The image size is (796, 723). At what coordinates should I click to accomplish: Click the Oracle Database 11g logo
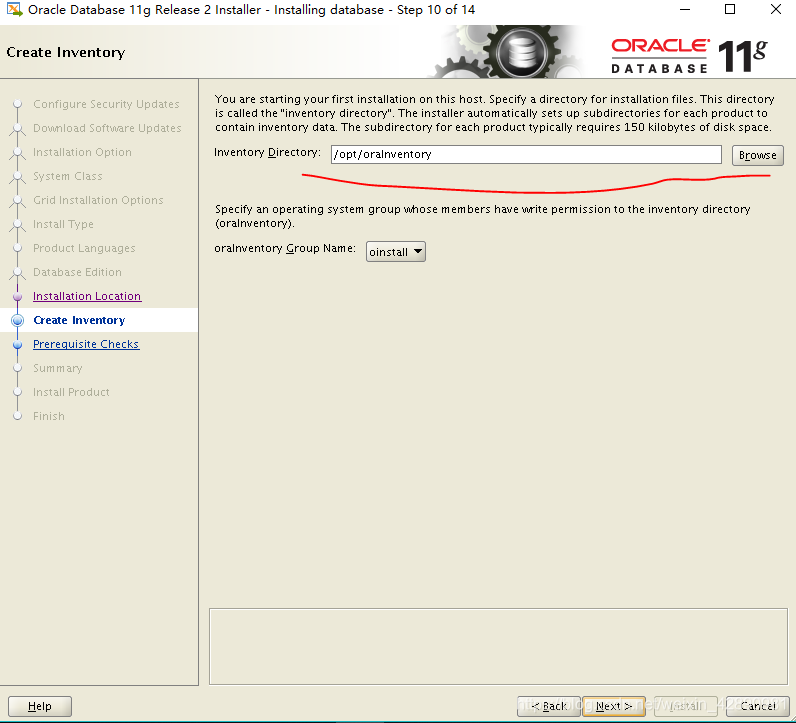pyautogui.click(x=689, y=55)
